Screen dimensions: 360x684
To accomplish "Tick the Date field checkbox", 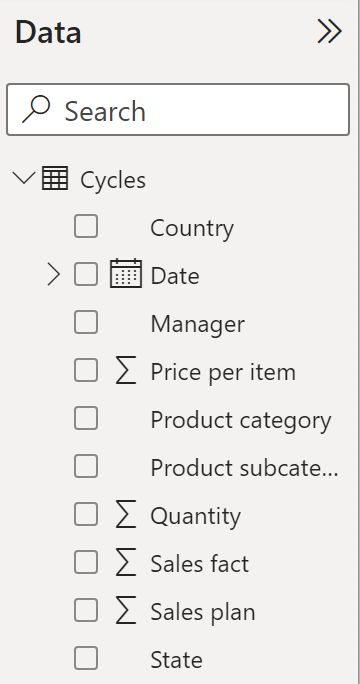I will (86, 274).
